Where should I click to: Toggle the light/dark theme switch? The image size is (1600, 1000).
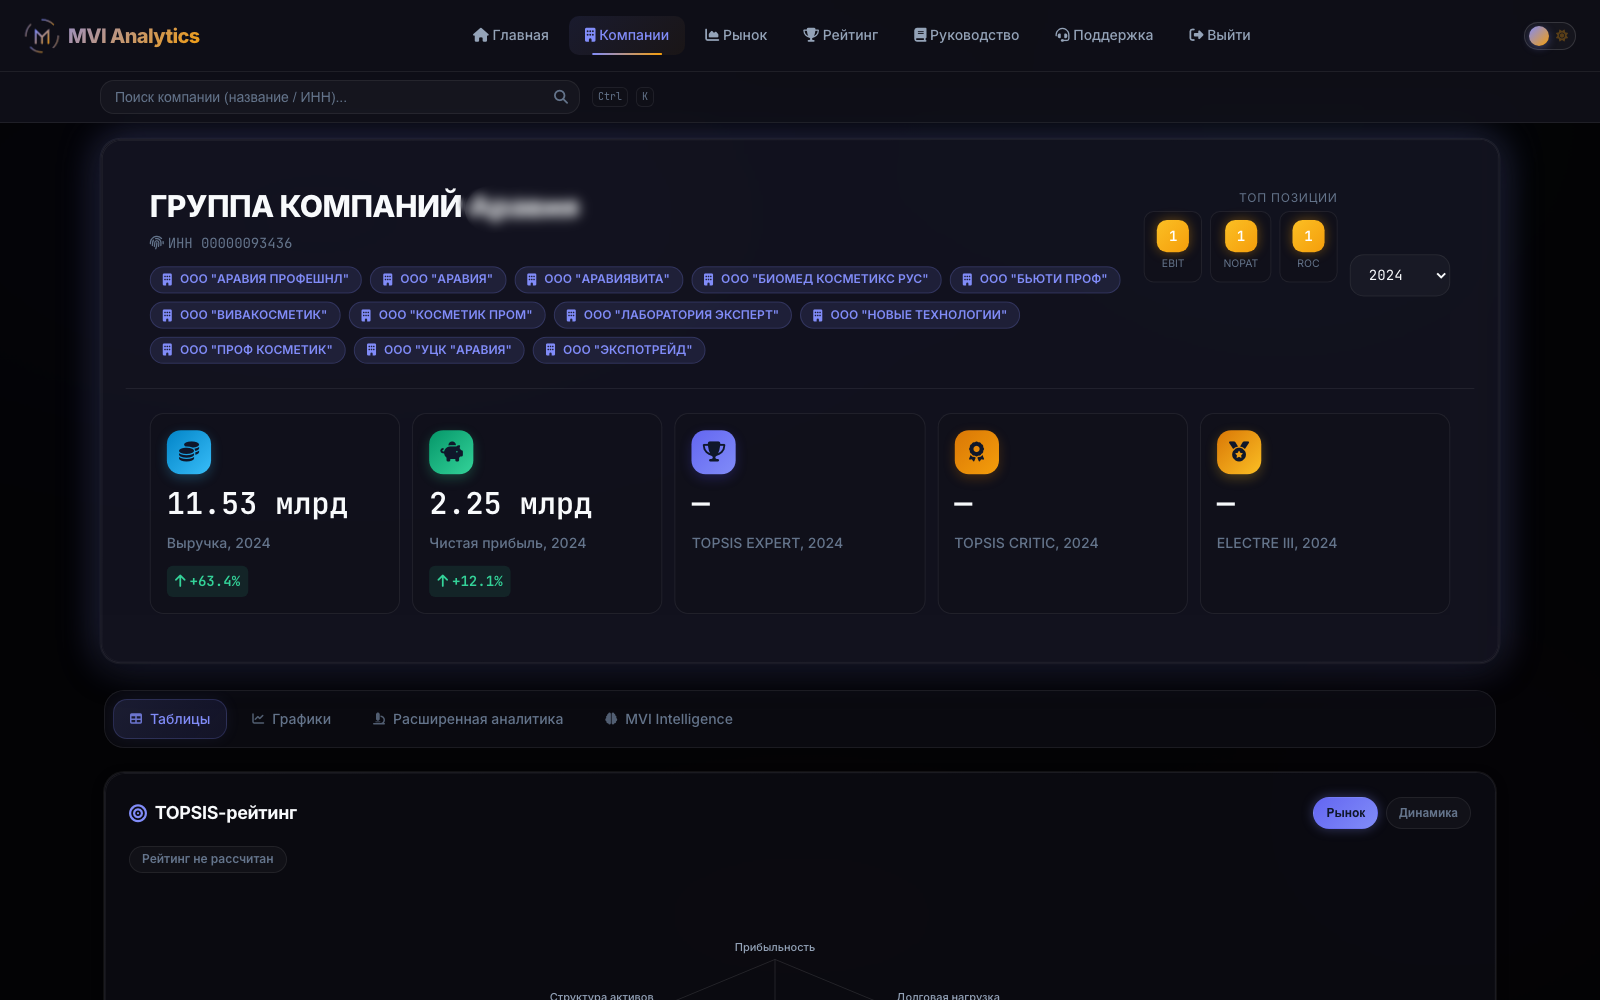pyautogui.click(x=1549, y=36)
